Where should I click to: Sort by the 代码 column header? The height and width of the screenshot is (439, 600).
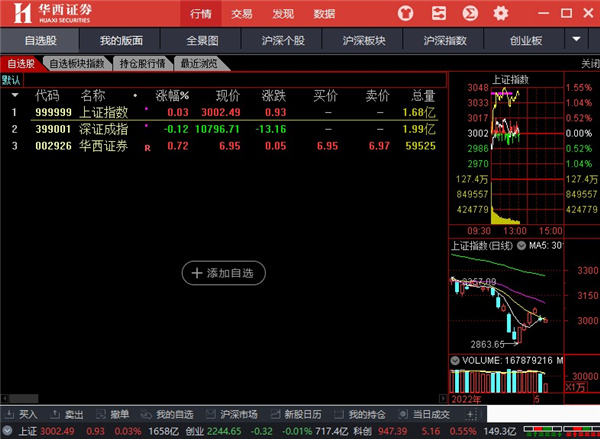click(x=47, y=95)
